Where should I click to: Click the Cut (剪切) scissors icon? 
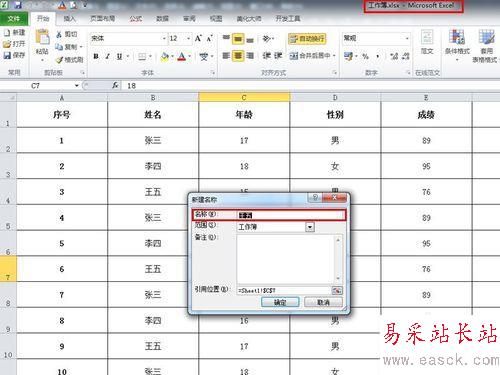(x=59, y=34)
